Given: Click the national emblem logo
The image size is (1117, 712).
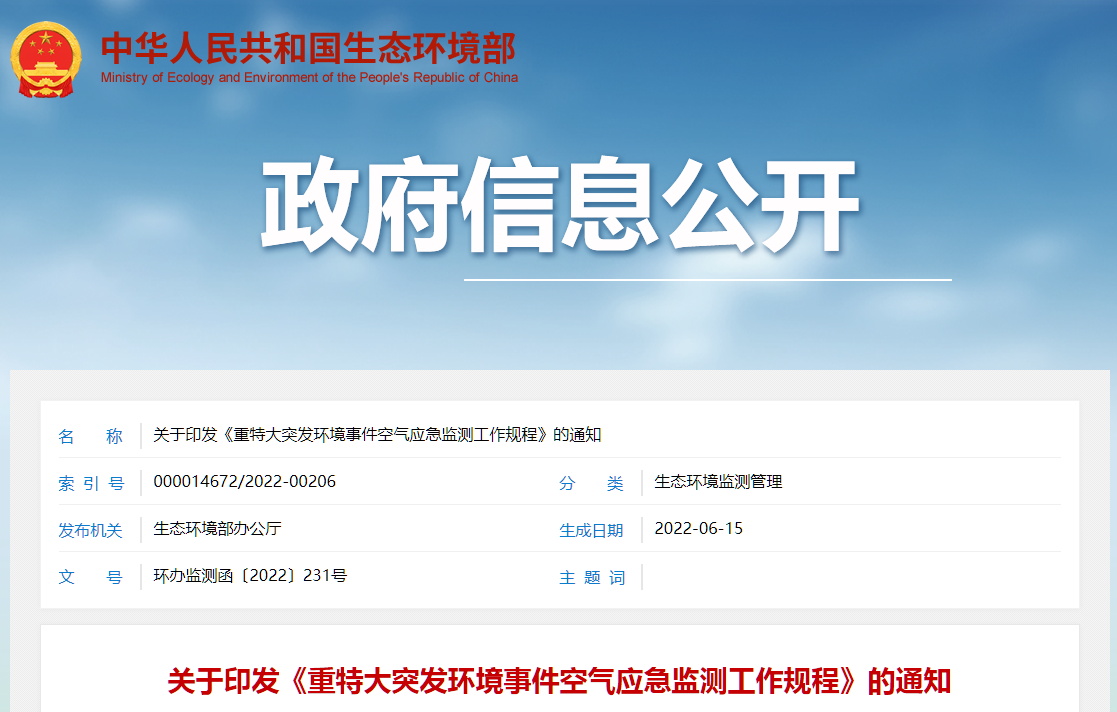Looking at the screenshot, I should [x=45, y=58].
